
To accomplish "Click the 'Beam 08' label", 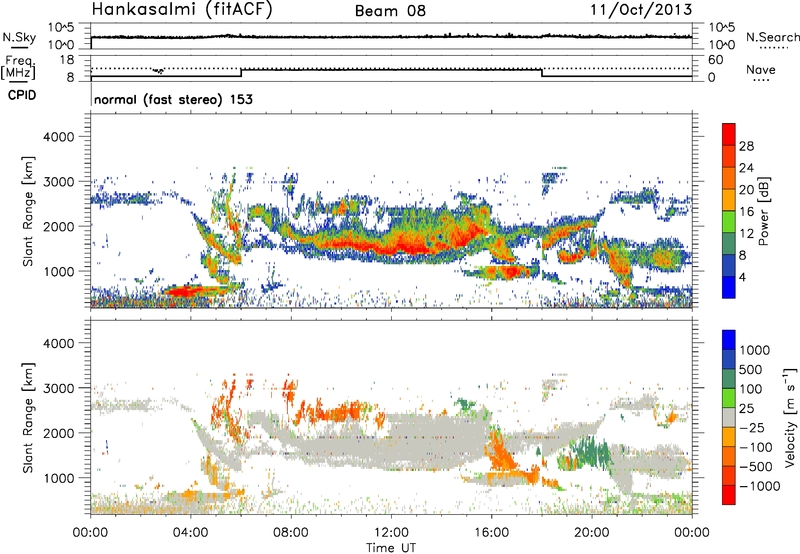I will click(390, 11).
